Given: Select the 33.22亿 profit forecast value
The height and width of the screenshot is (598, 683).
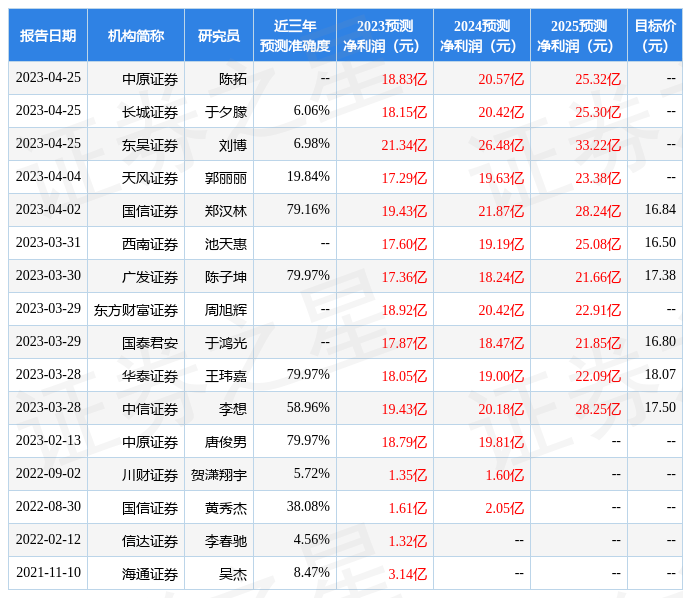Looking at the screenshot, I should click(598, 145).
